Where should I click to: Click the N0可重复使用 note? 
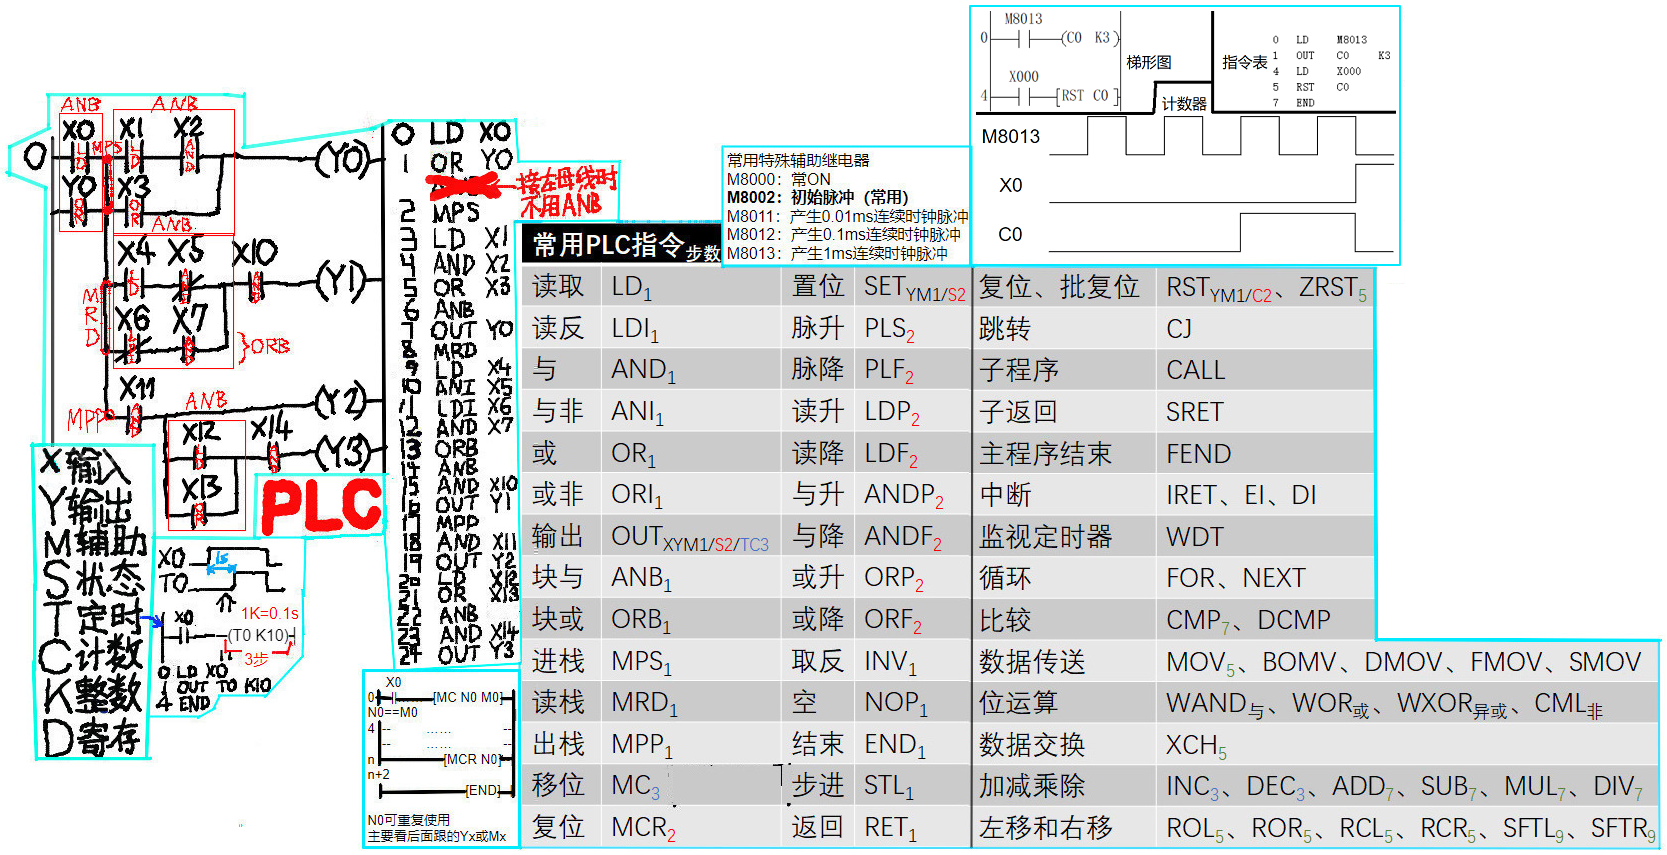point(408,820)
